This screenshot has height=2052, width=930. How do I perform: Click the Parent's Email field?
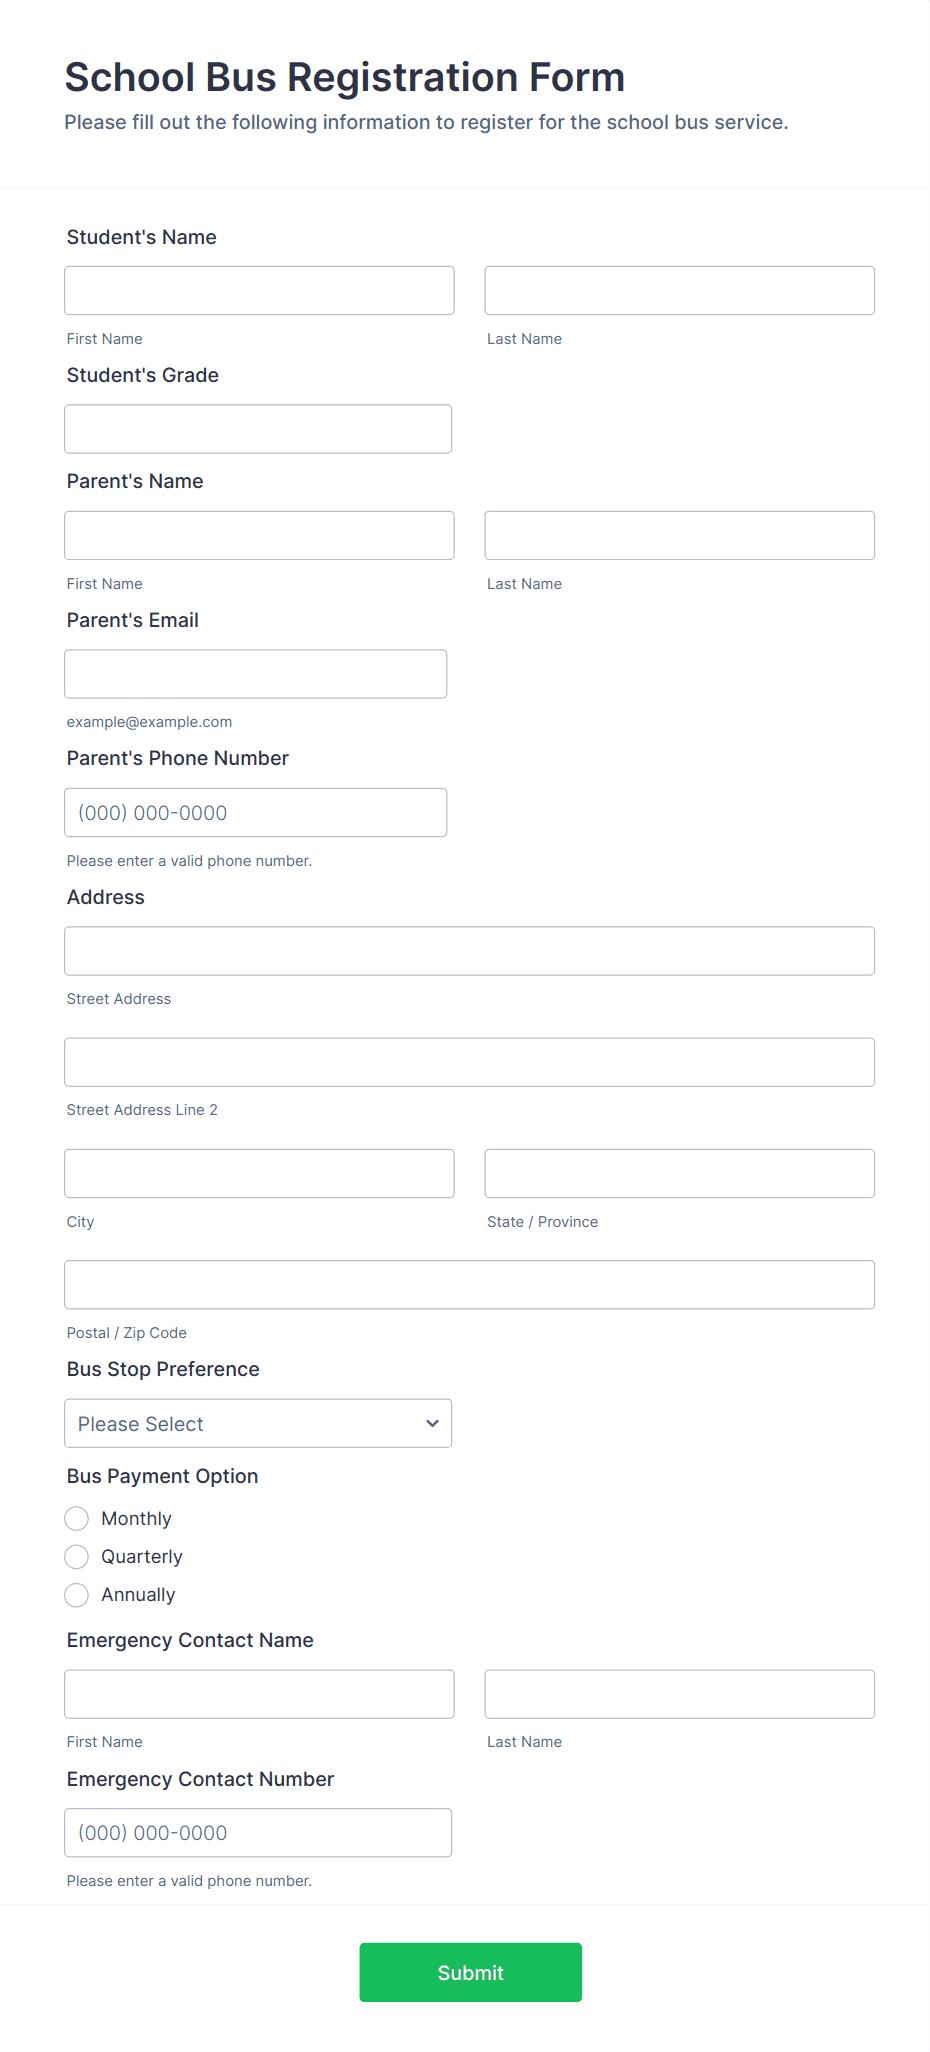(255, 673)
